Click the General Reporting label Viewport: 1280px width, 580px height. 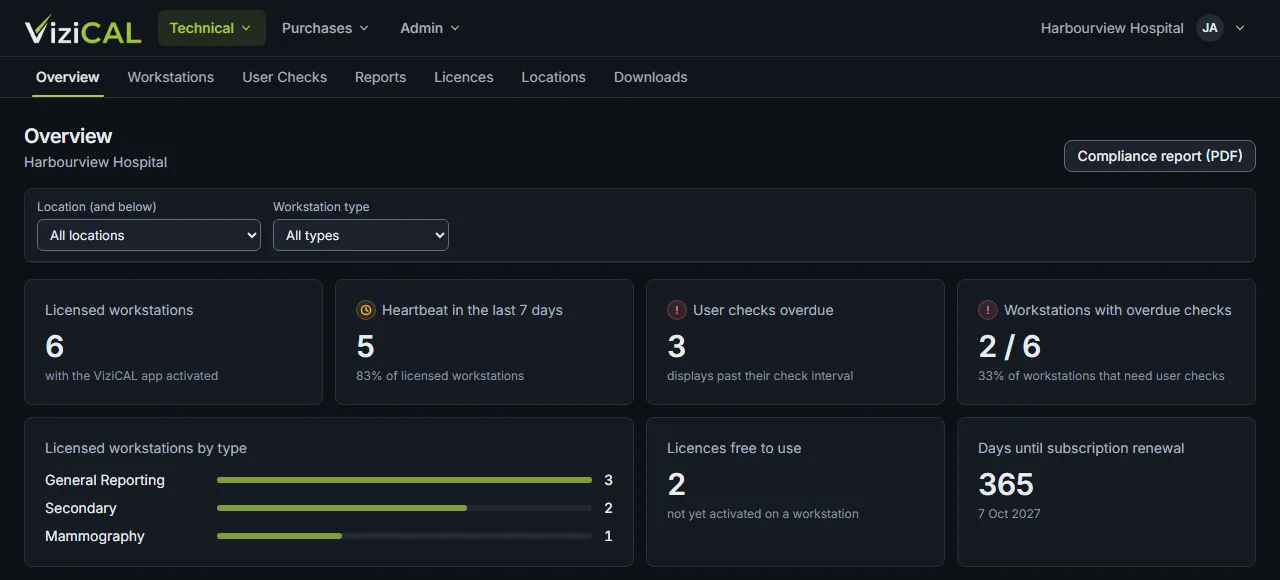(x=105, y=480)
